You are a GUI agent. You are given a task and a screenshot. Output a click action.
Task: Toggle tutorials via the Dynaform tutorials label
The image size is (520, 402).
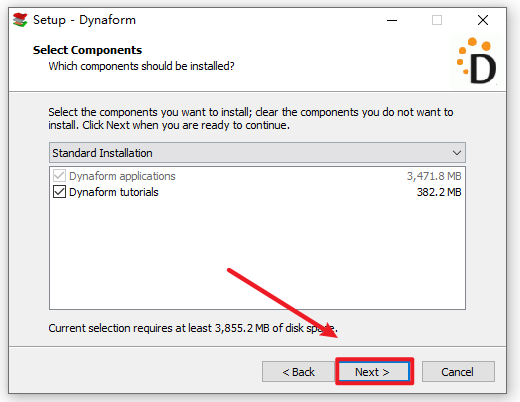[114, 192]
